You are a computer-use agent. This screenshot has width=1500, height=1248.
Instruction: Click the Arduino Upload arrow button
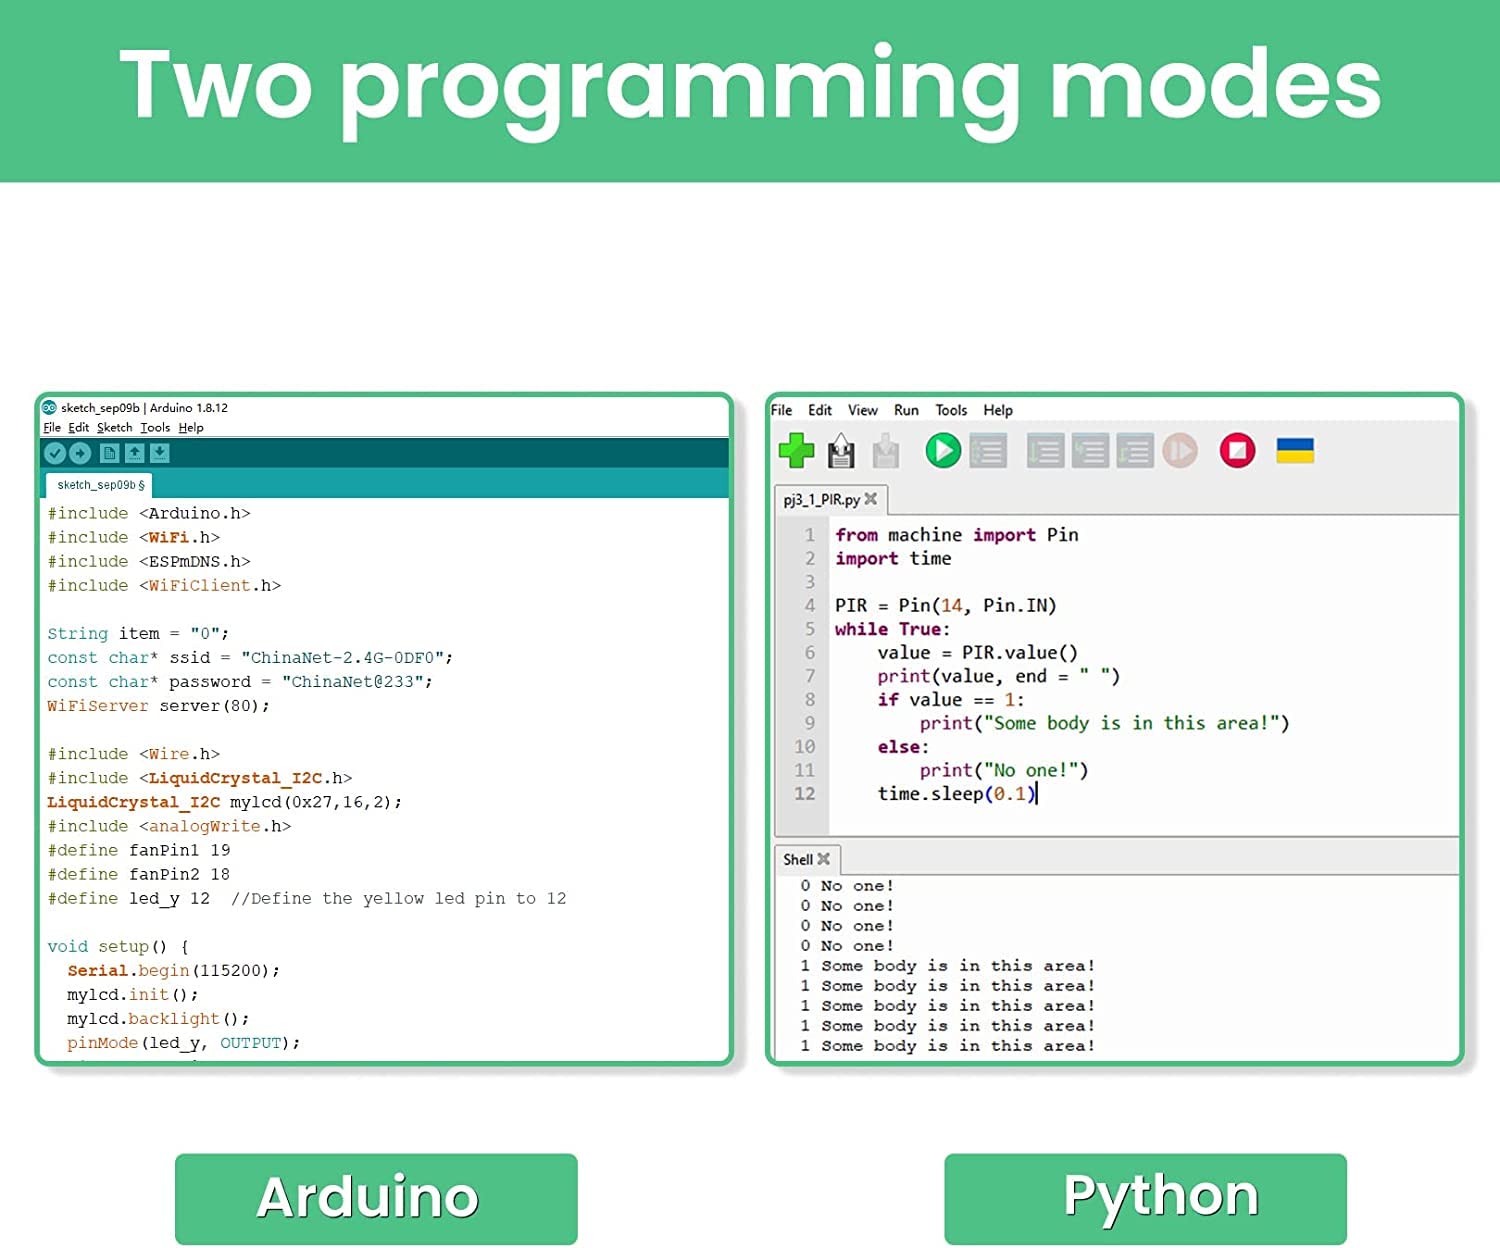(x=80, y=453)
